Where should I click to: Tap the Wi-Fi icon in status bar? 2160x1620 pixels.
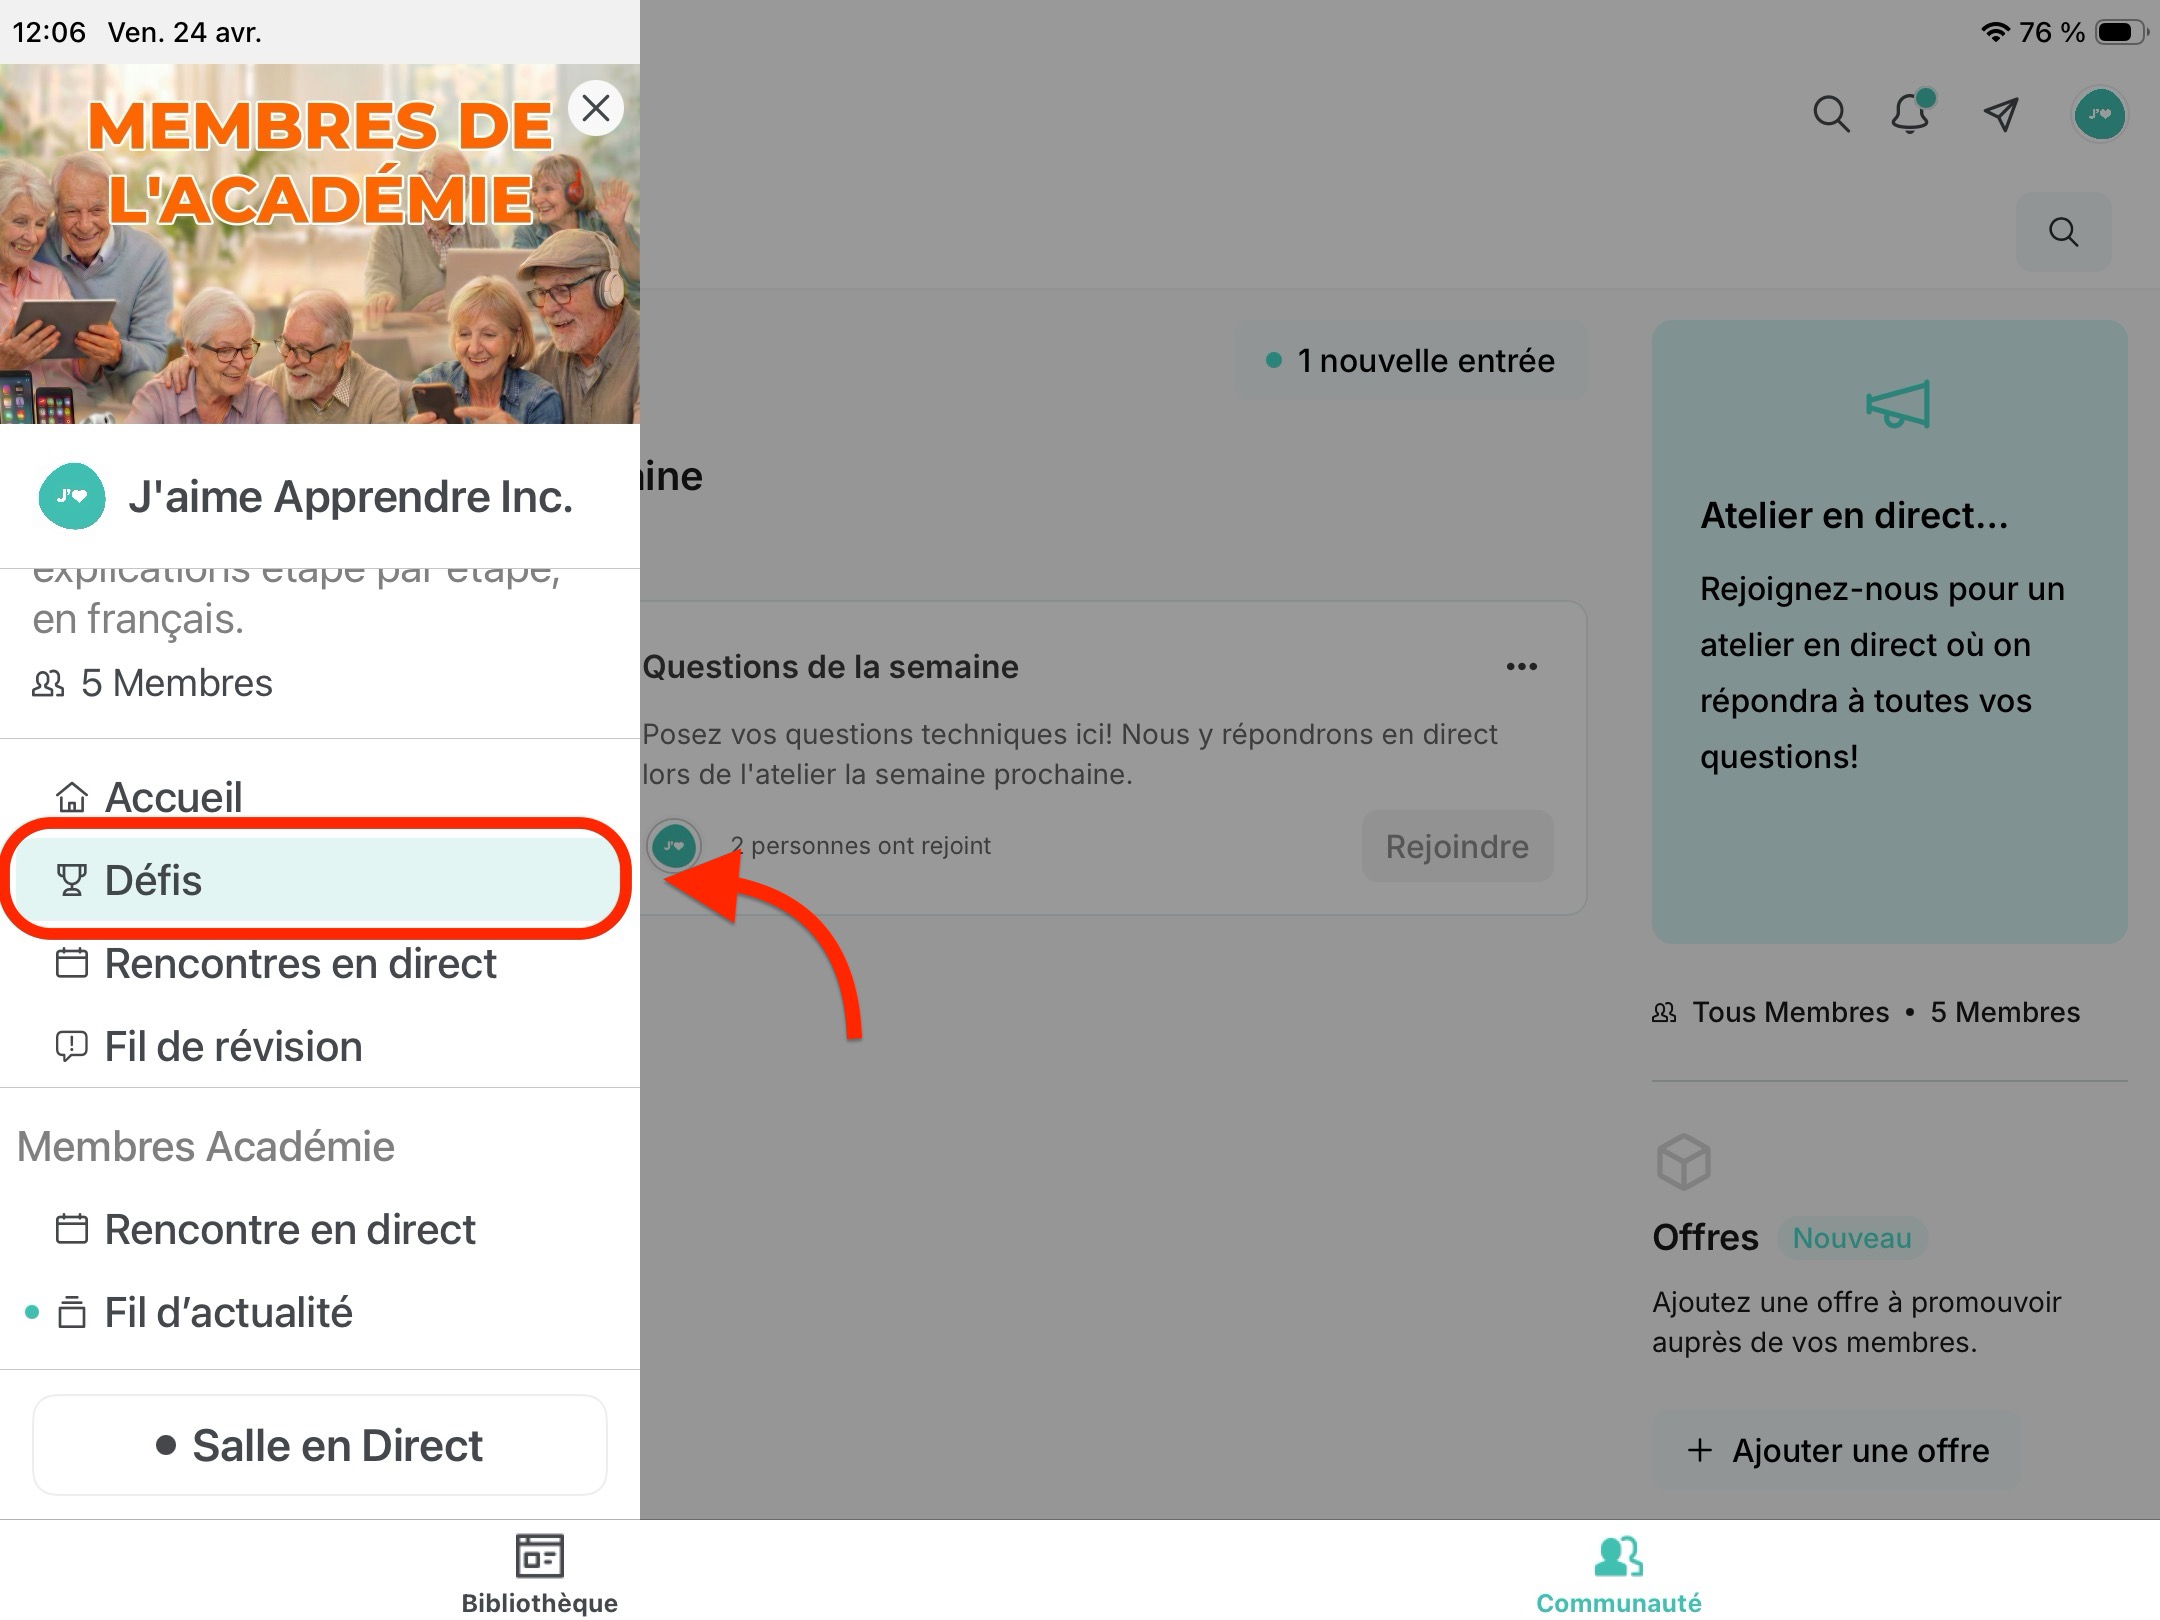1995,32
